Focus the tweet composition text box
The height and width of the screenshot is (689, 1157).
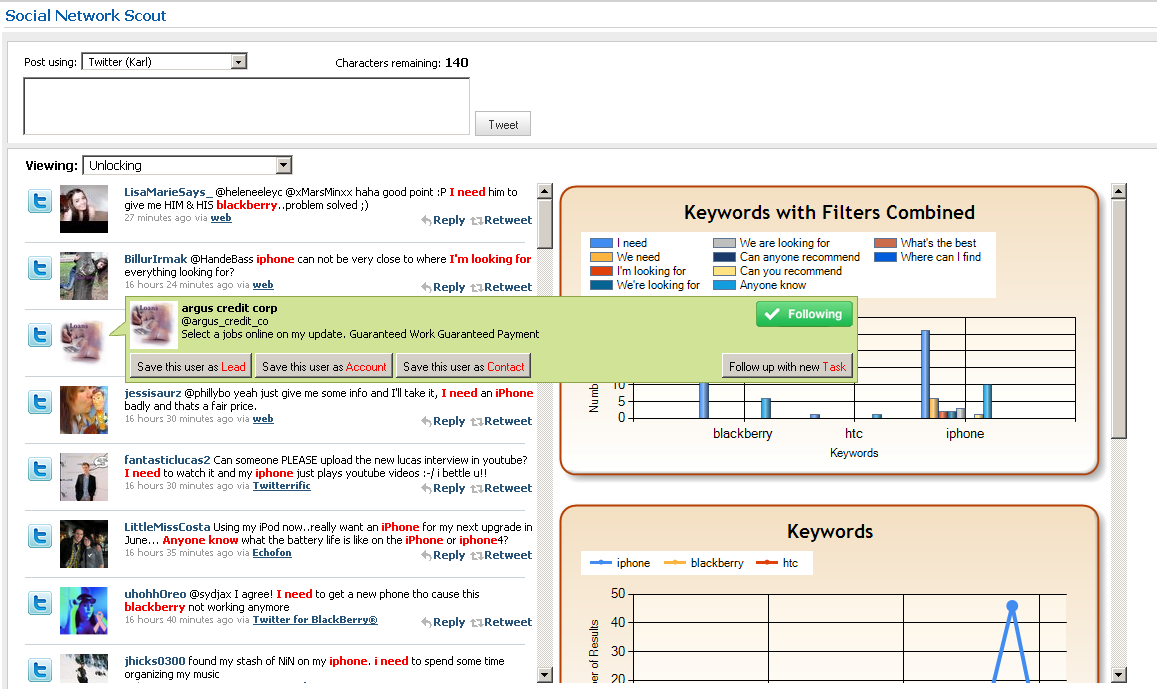246,106
